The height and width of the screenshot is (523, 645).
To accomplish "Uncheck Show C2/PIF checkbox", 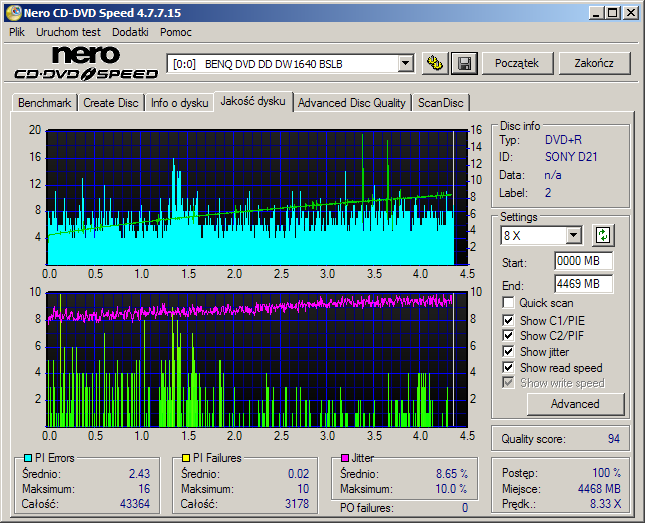I will pos(508,335).
